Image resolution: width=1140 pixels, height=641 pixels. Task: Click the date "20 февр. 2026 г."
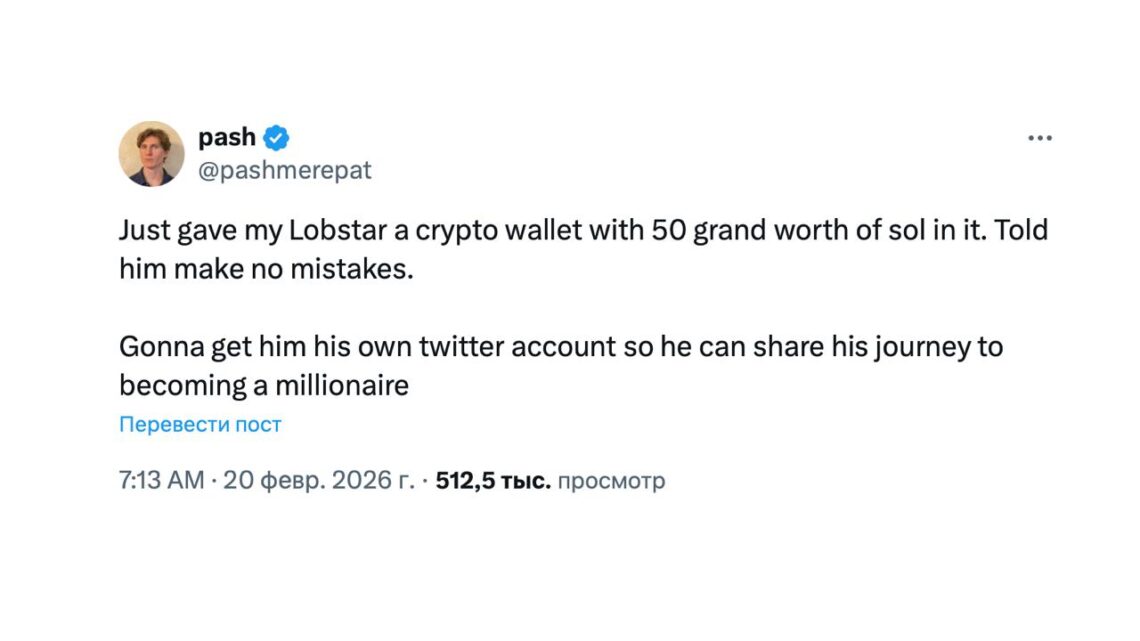318,481
